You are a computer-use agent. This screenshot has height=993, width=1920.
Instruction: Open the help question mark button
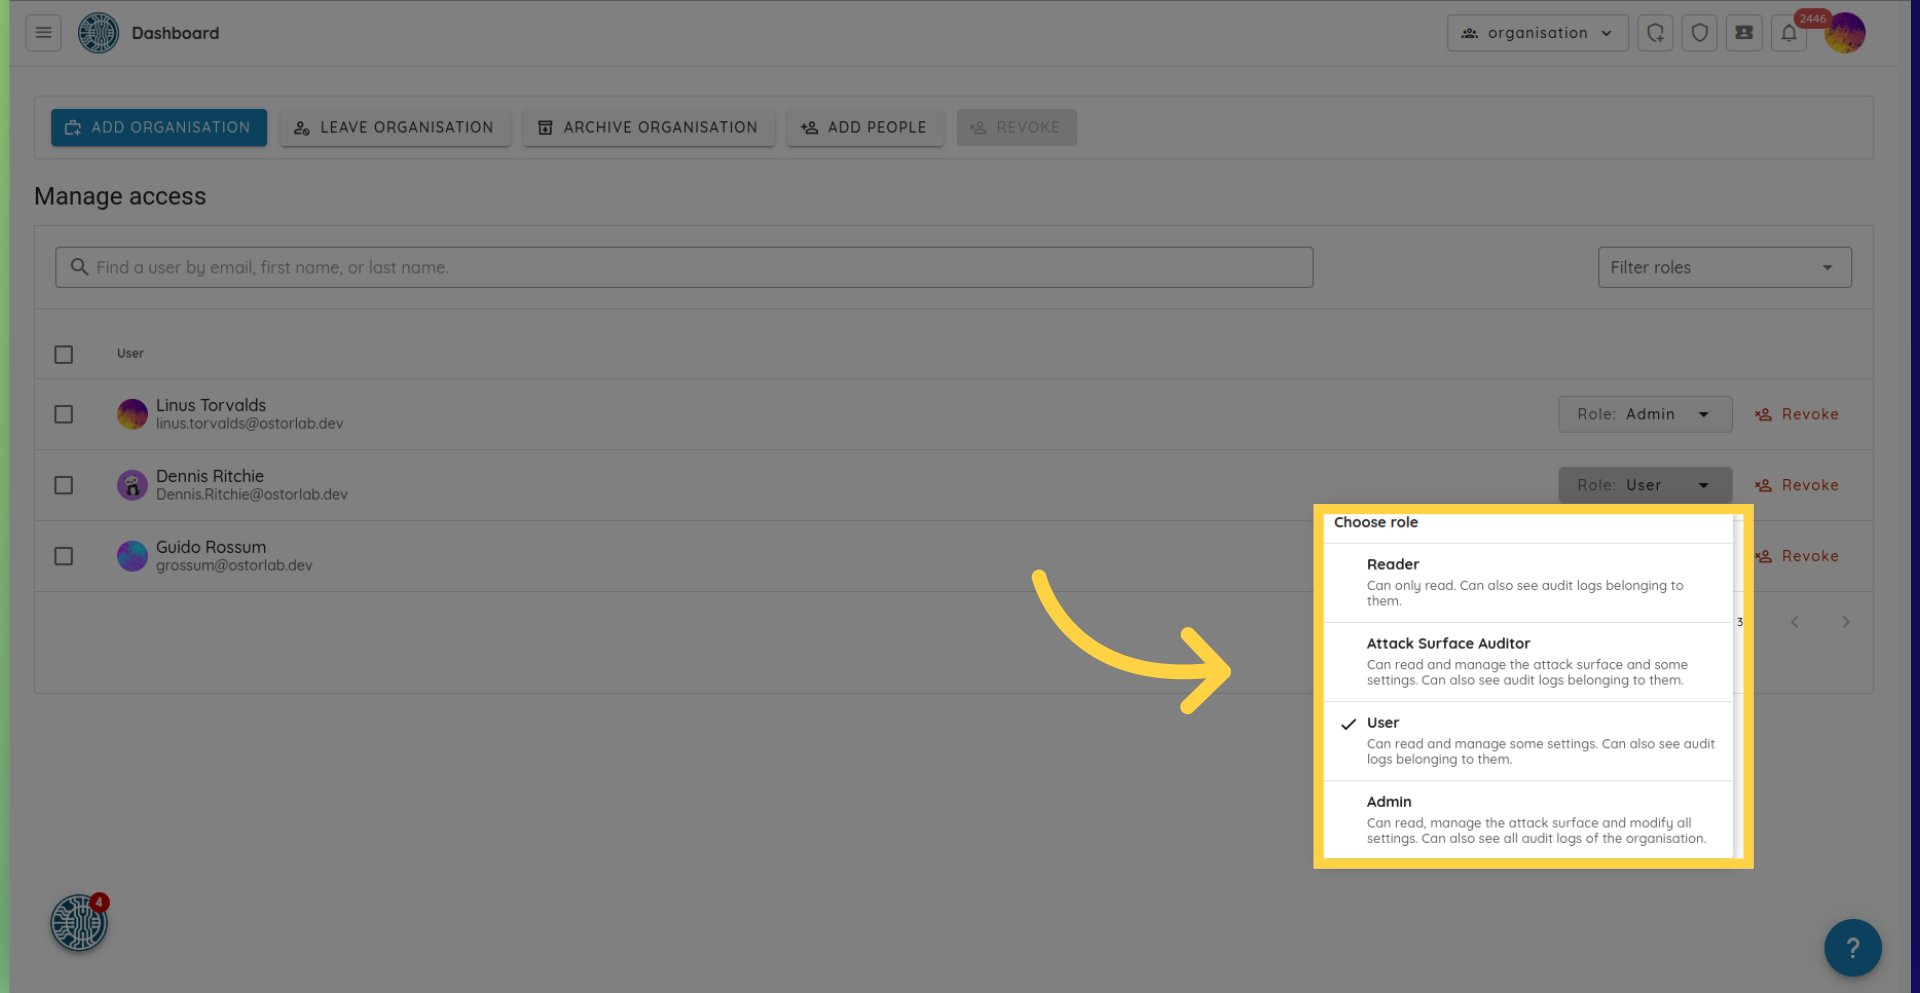[x=1853, y=947]
